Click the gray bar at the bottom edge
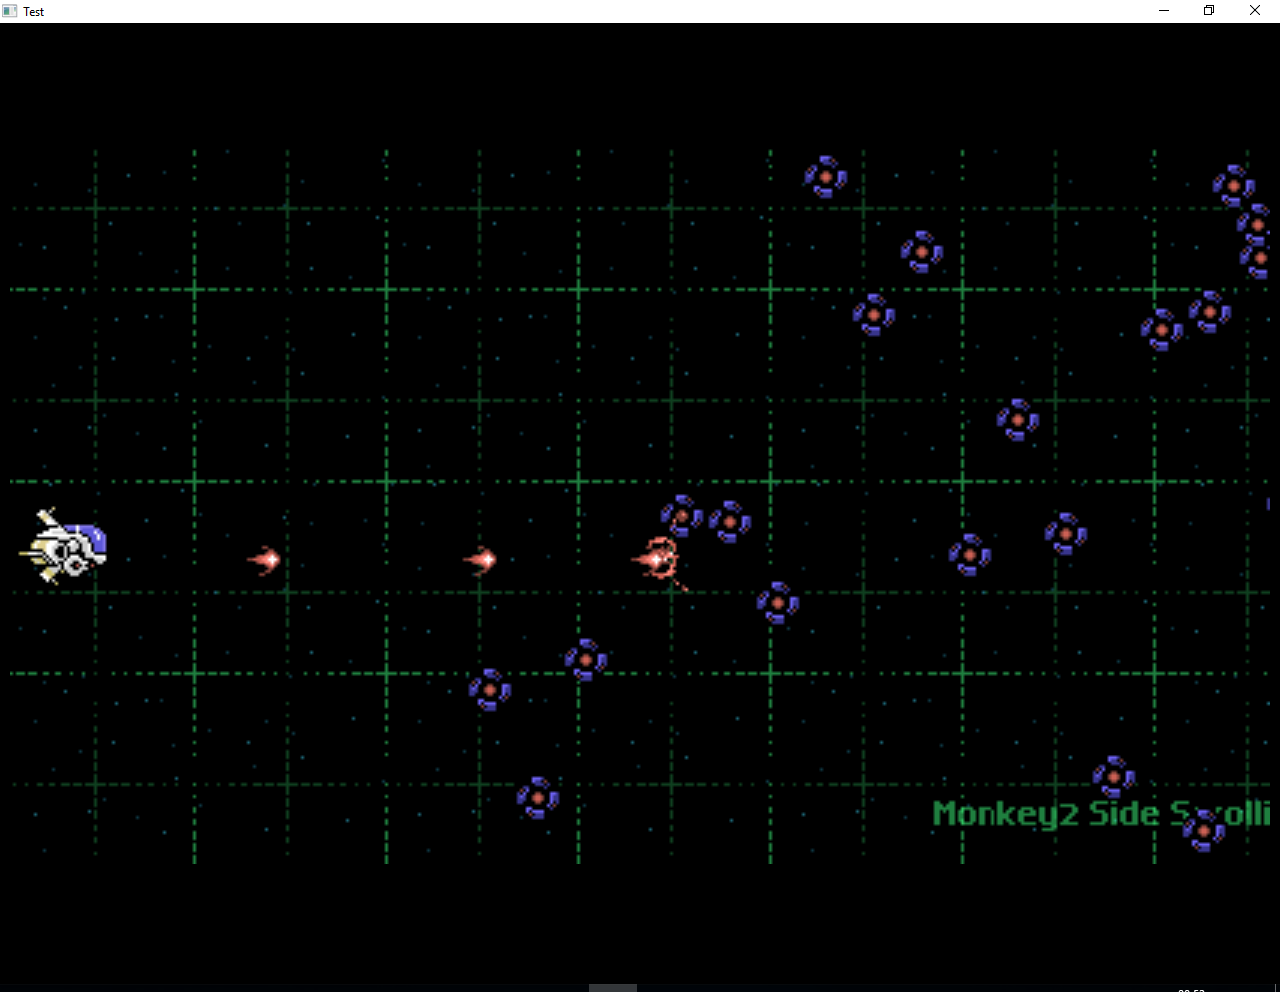This screenshot has height=992, width=1280. pos(612,987)
